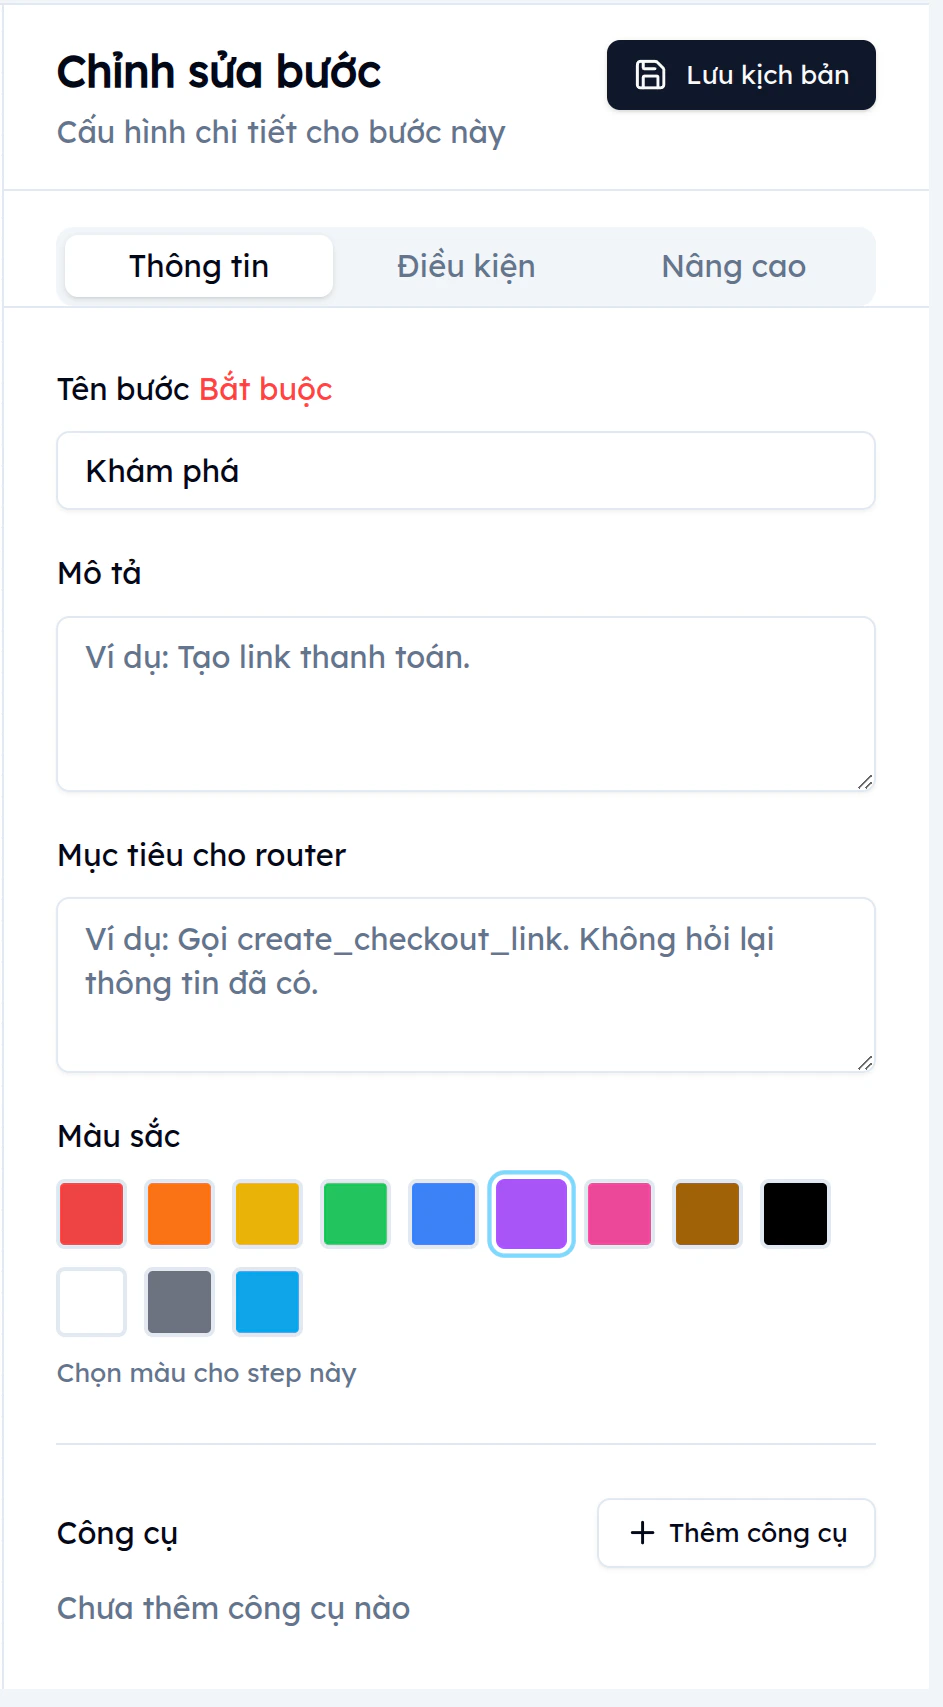Pick the yellow color swatch
This screenshot has width=943, height=1707.
(267, 1213)
